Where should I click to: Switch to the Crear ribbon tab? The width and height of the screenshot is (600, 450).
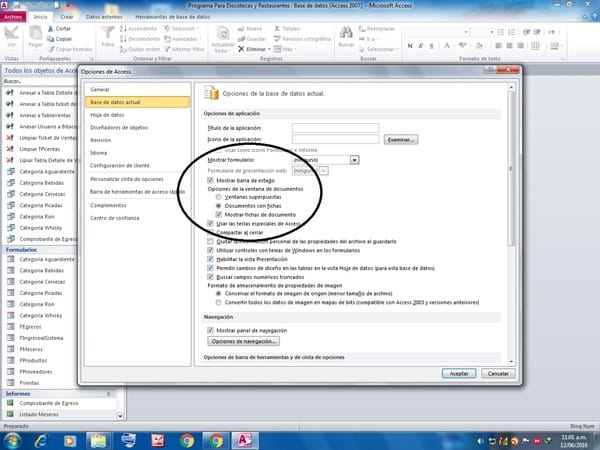pos(66,17)
